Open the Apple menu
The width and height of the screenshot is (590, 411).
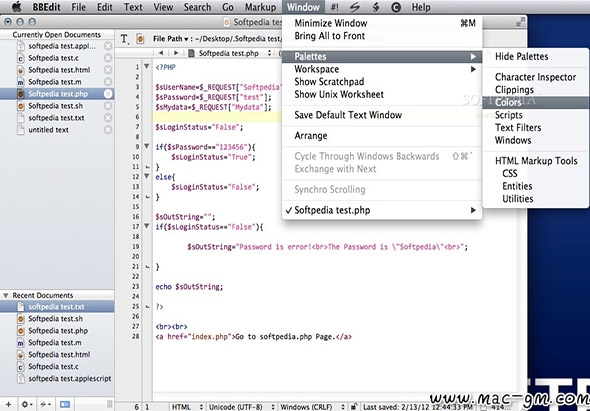coord(17,7)
